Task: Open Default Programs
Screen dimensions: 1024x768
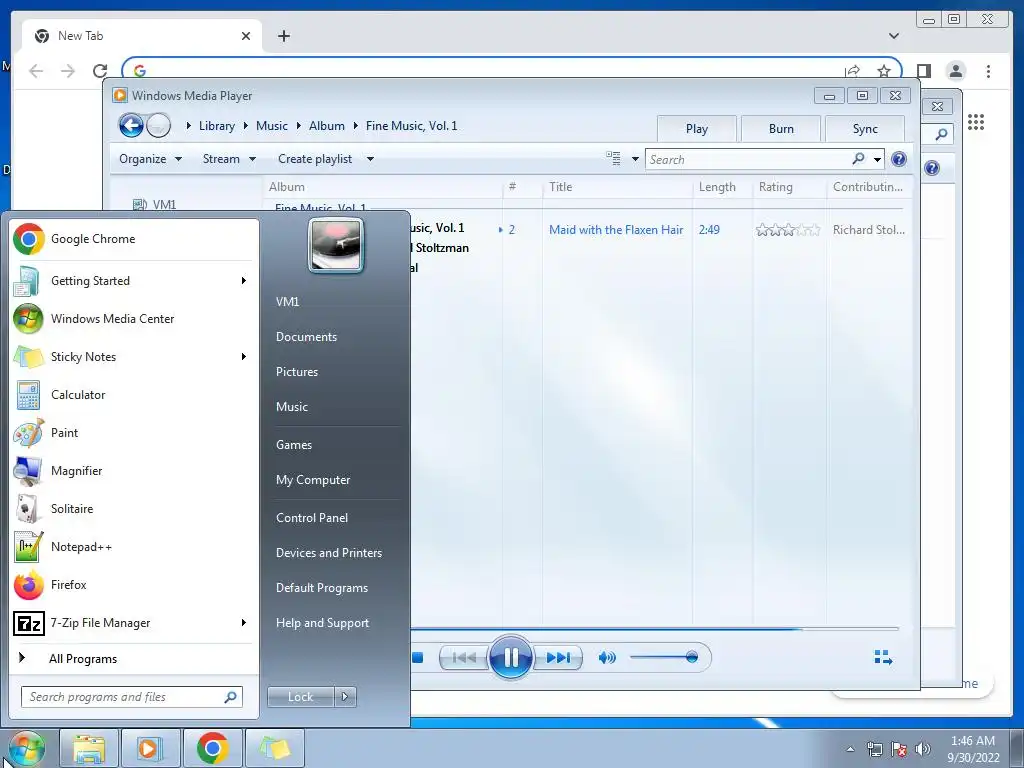Action: point(322,588)
